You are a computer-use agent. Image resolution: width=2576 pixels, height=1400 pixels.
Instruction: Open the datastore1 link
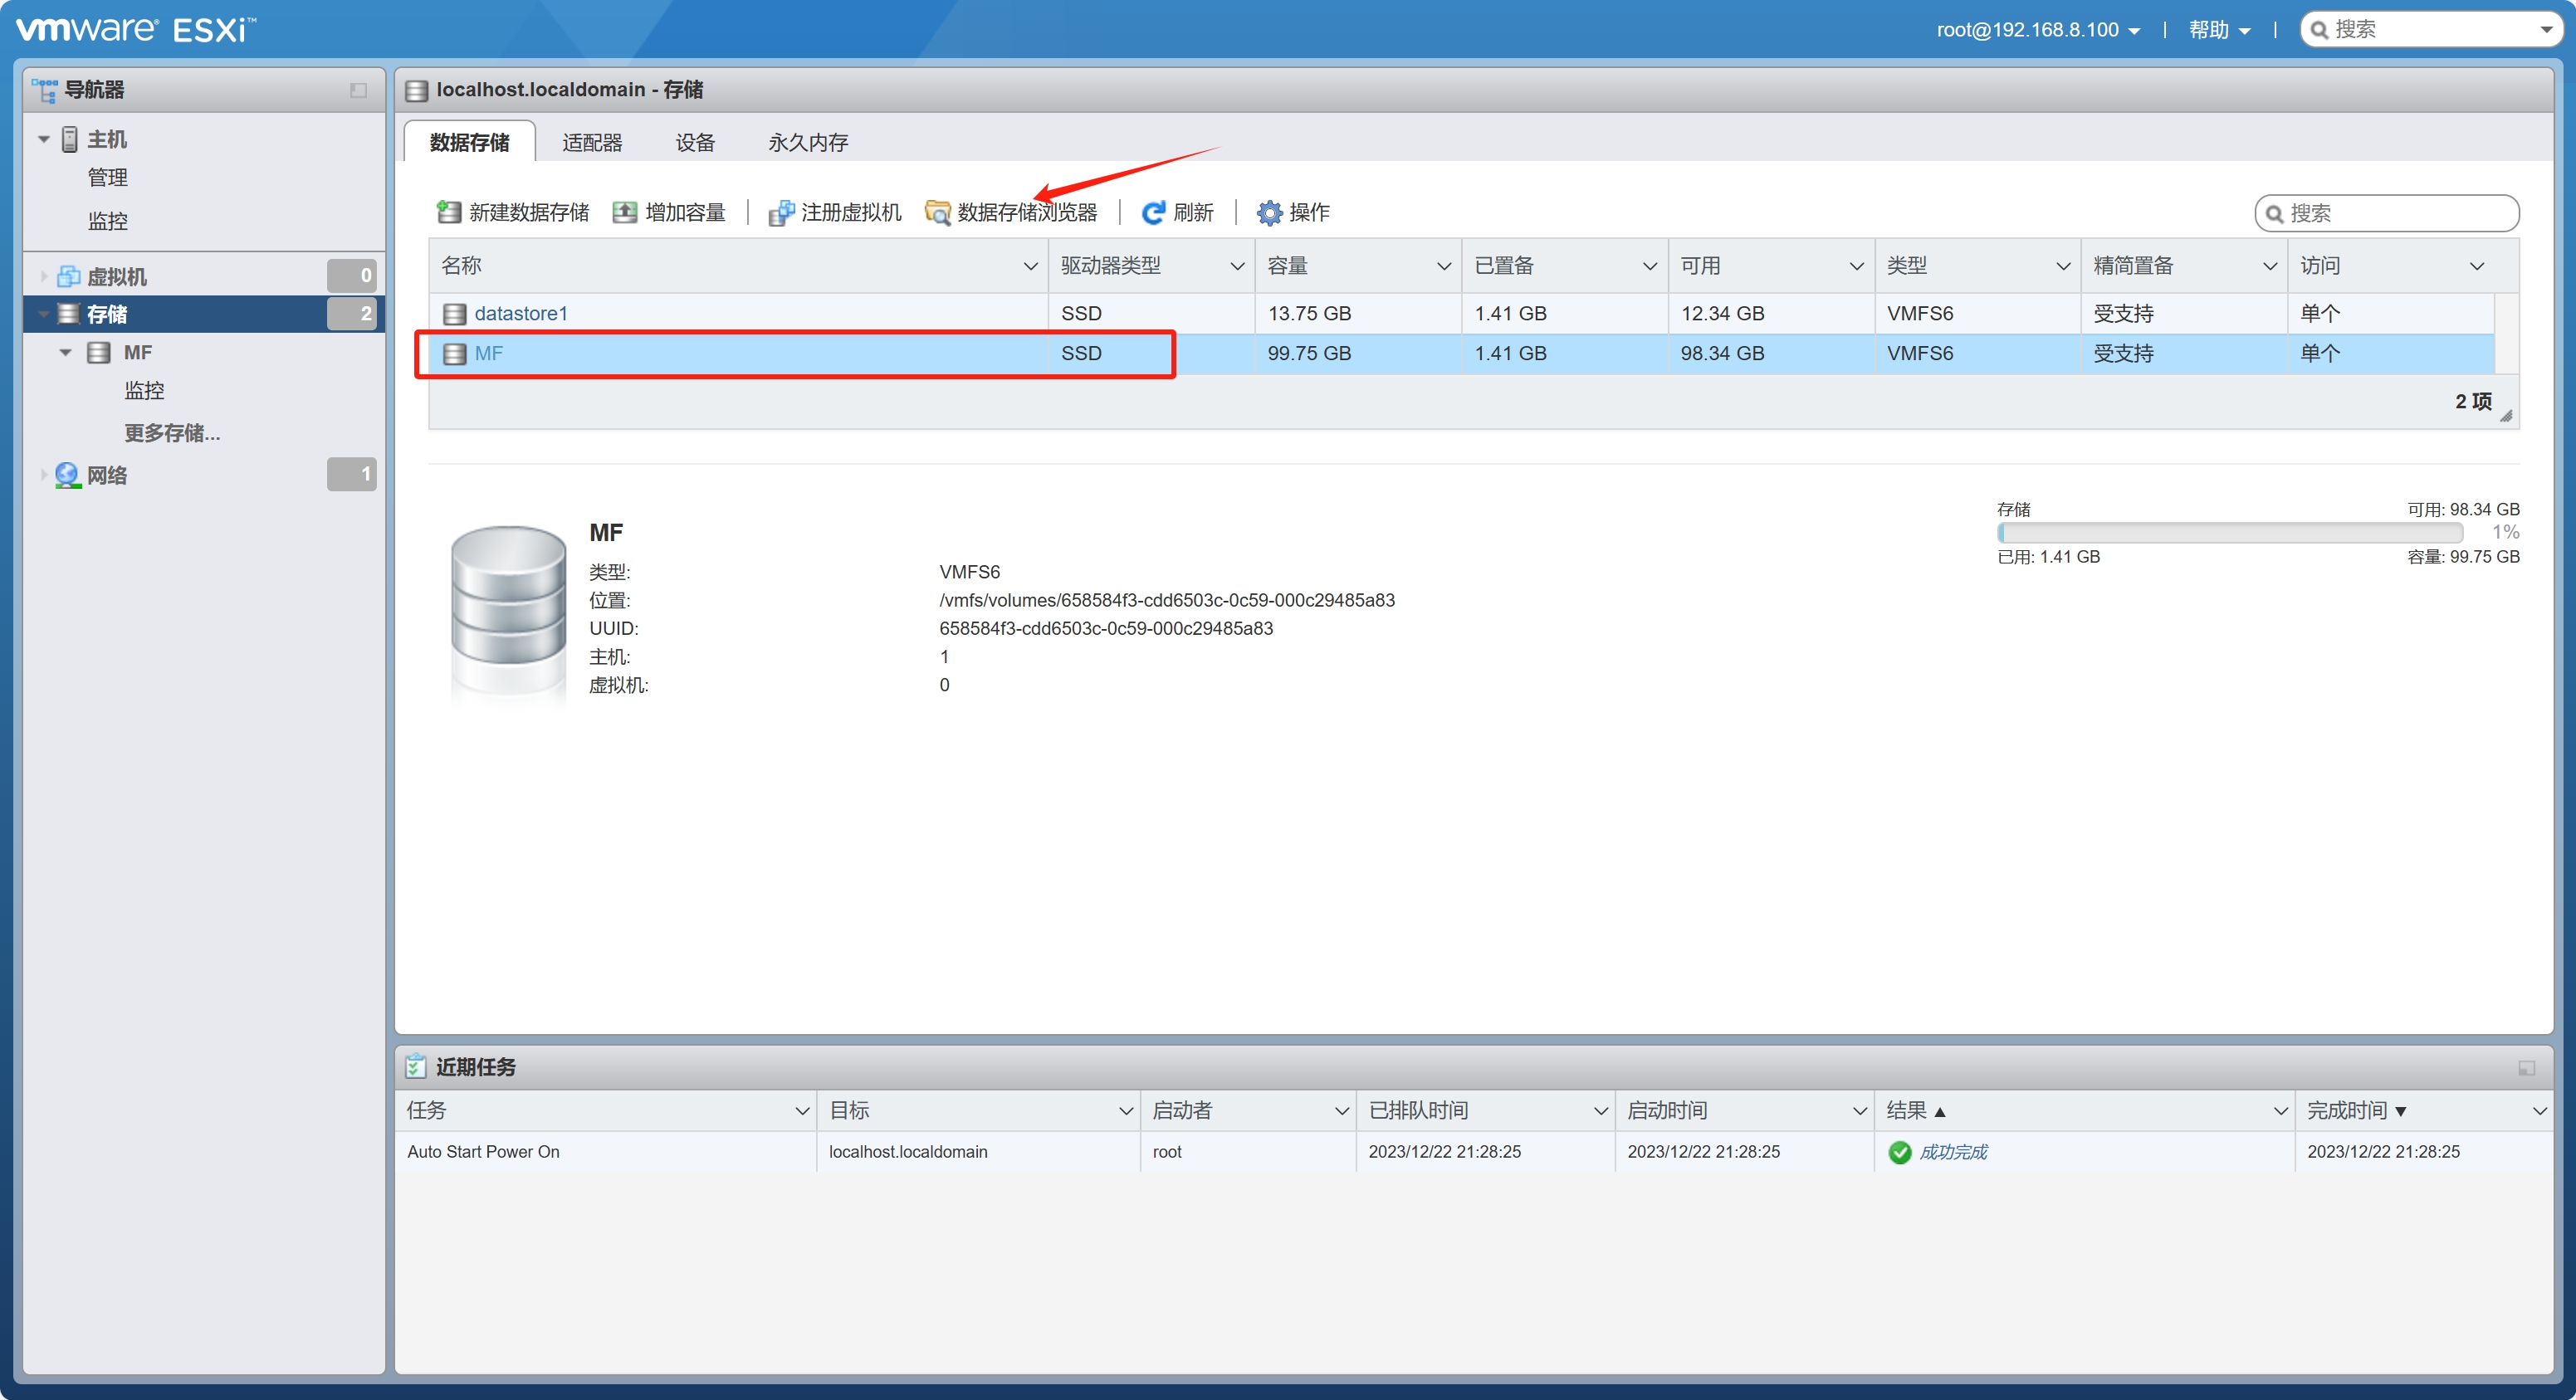point(521,313)
